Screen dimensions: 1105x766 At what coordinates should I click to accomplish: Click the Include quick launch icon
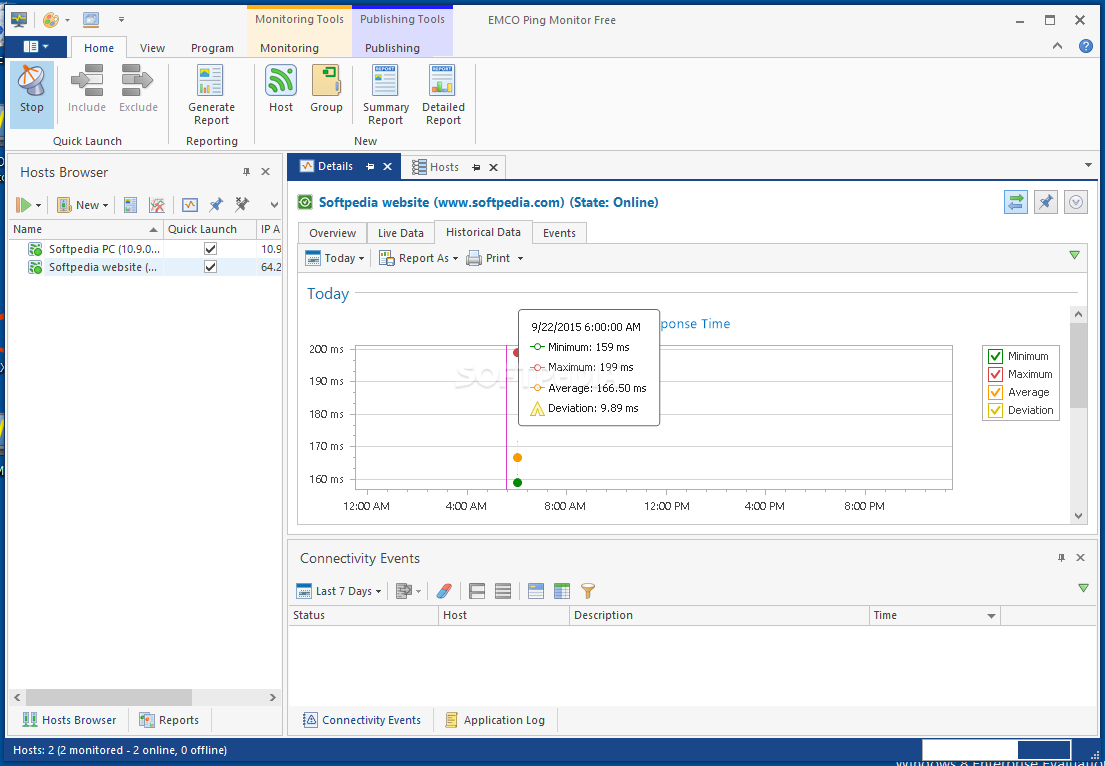(x=87, y=89)
